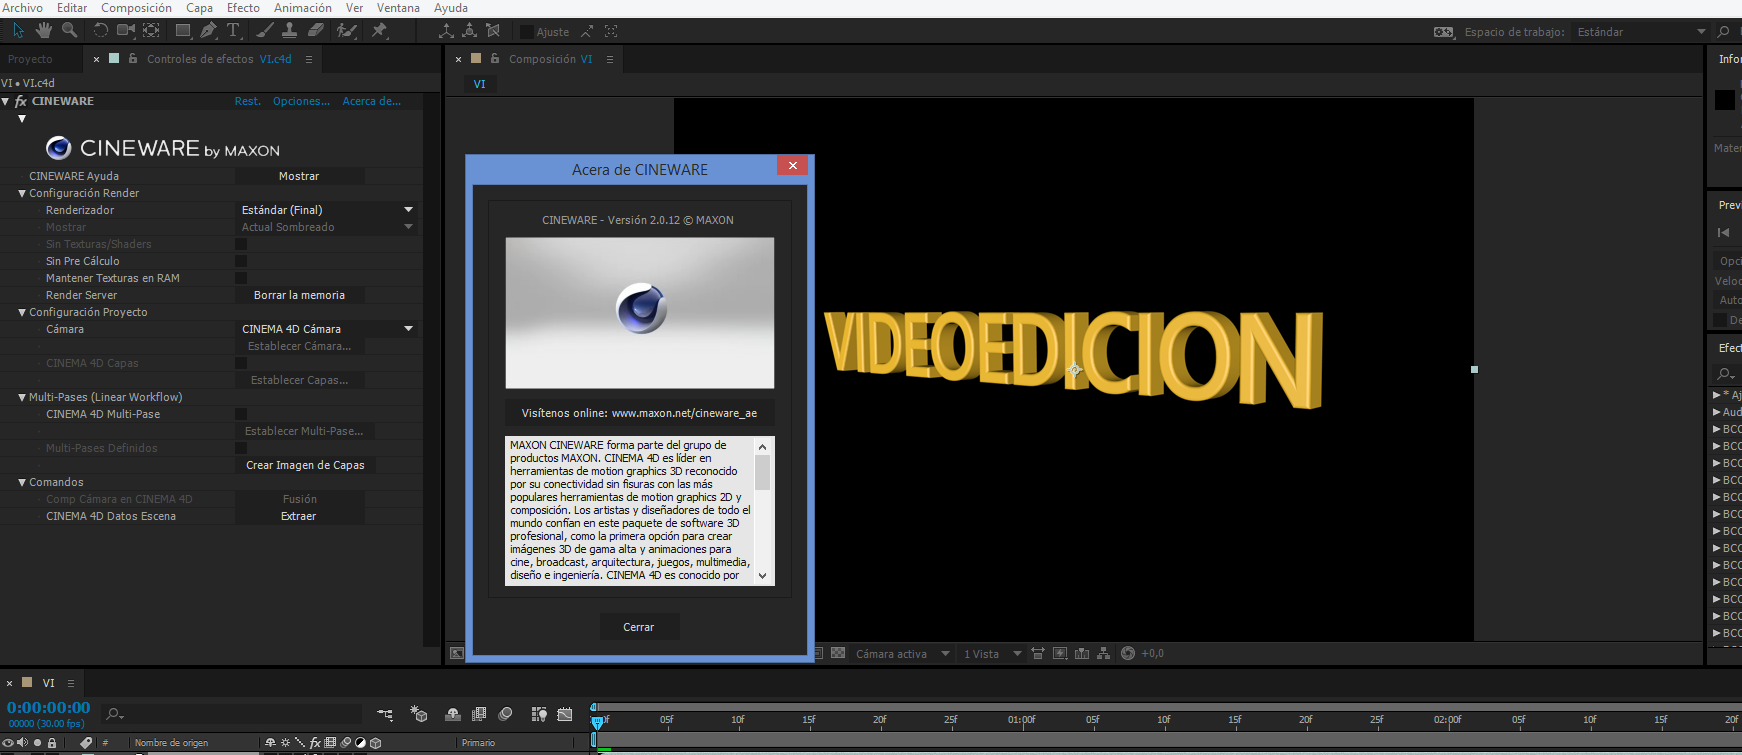Select the Unified Camera tool
The image size is (1742, 755).
point(125,31)
